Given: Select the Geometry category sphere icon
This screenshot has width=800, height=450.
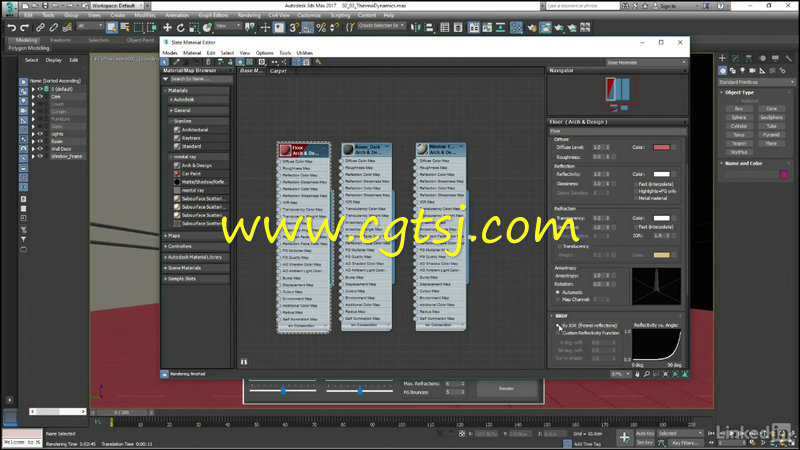Looking at the screenshot, I should click(722, 70).
